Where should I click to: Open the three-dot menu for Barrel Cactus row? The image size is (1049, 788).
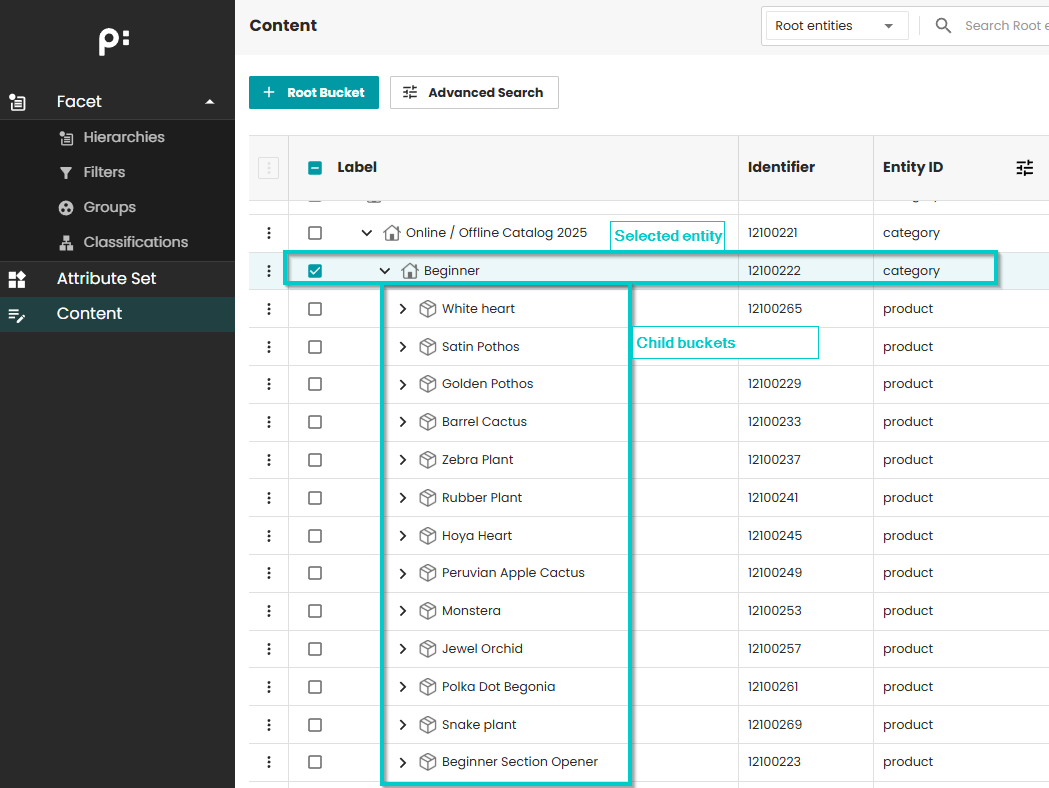tap(269, 422)
